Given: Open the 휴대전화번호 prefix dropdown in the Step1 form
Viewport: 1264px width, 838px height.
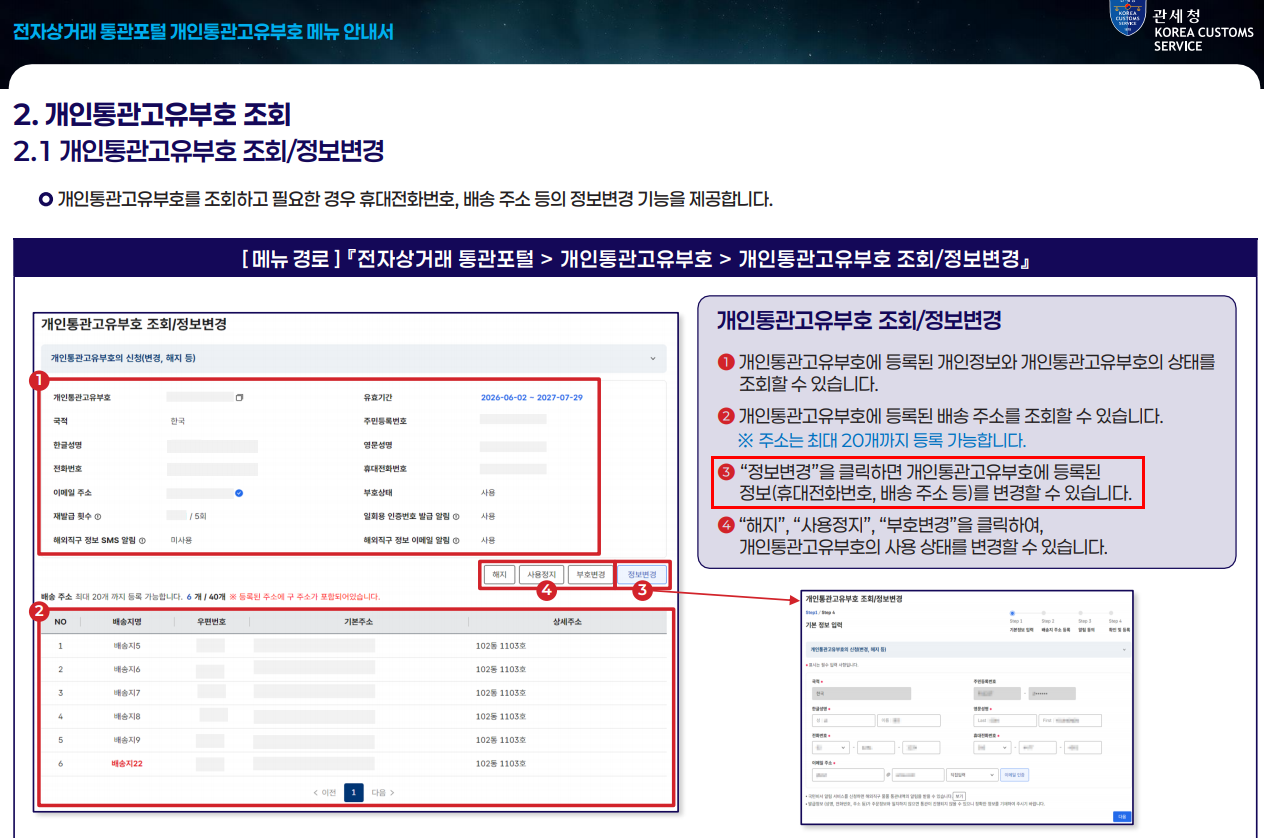Looking at the screenshot, I should click(x=992, y=747).
